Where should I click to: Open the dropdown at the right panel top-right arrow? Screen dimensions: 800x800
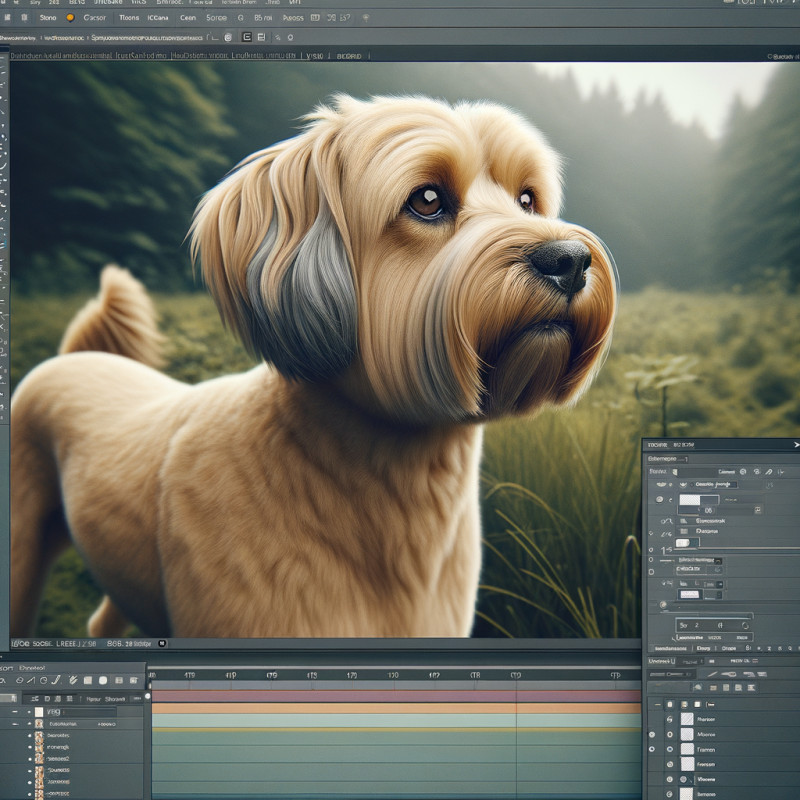pyautogui.click(x=795, y=444)
